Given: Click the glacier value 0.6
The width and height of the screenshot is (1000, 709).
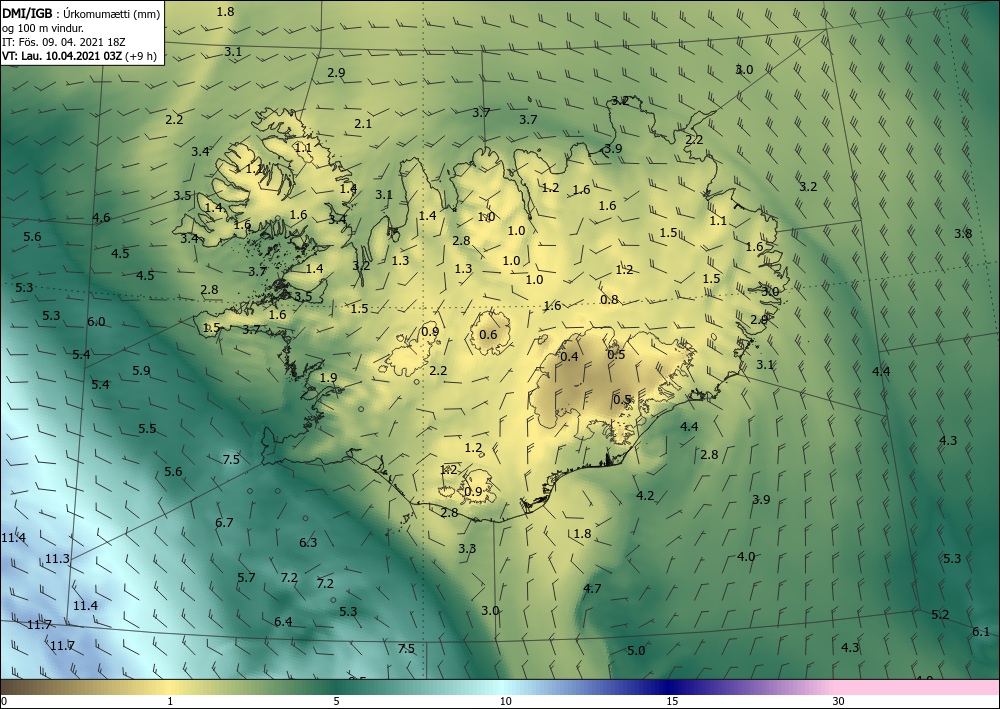Looking at the screenshot, I should tap(488, 335).
